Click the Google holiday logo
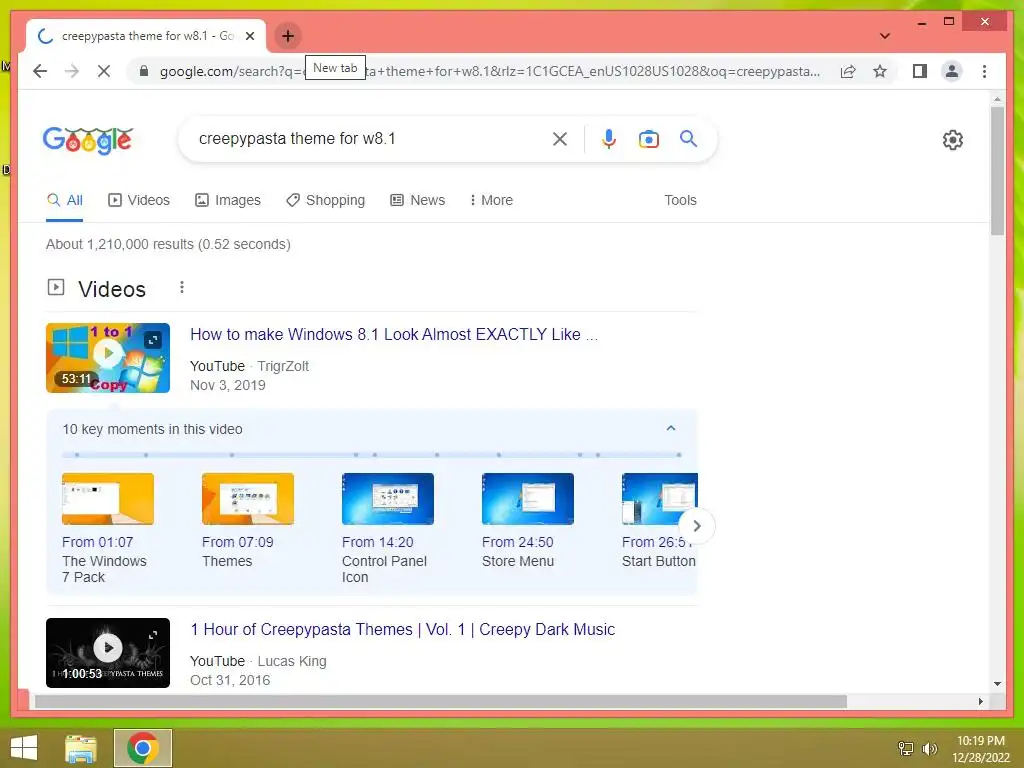Image resolution: width=1024 pixels, height=768 pixels. coord(88,140)
